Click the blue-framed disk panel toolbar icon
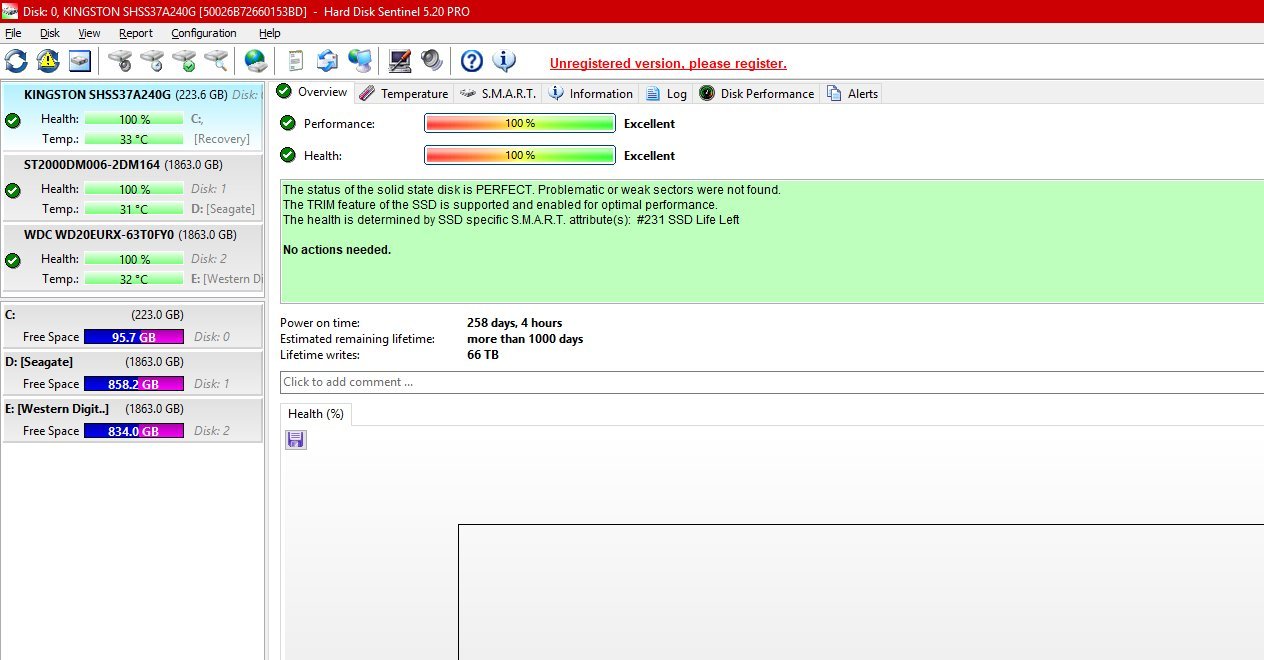Screen dimensions: 1264x660 [x=80, y=61]
